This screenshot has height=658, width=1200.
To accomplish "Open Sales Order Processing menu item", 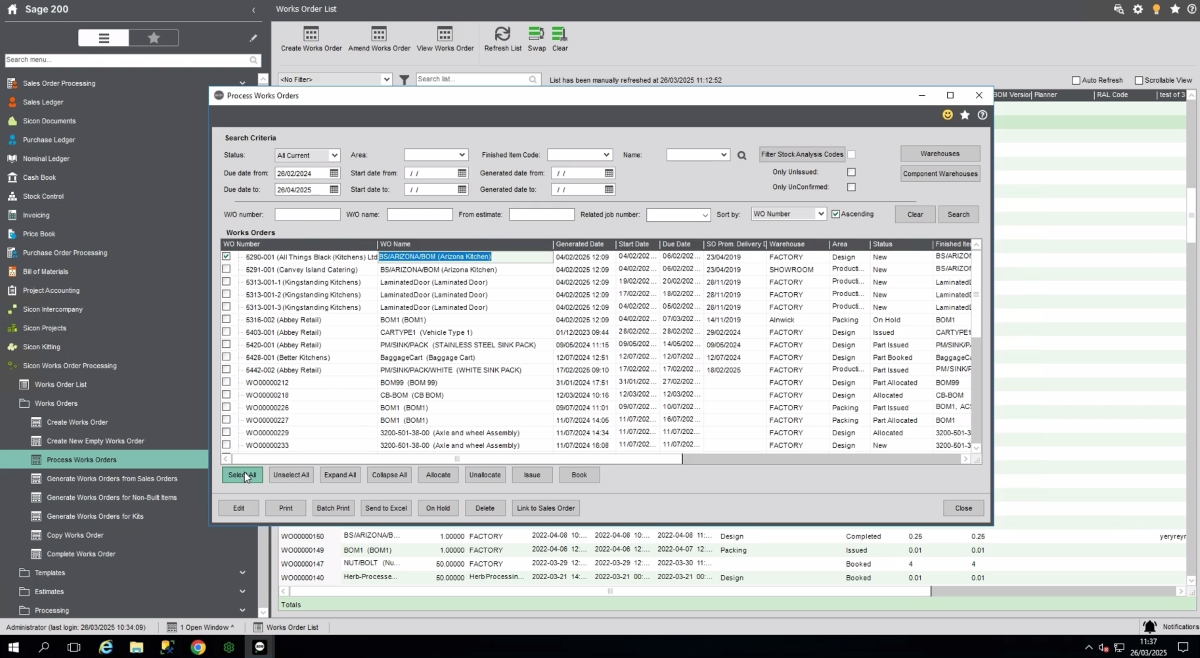I will point(59,83).
